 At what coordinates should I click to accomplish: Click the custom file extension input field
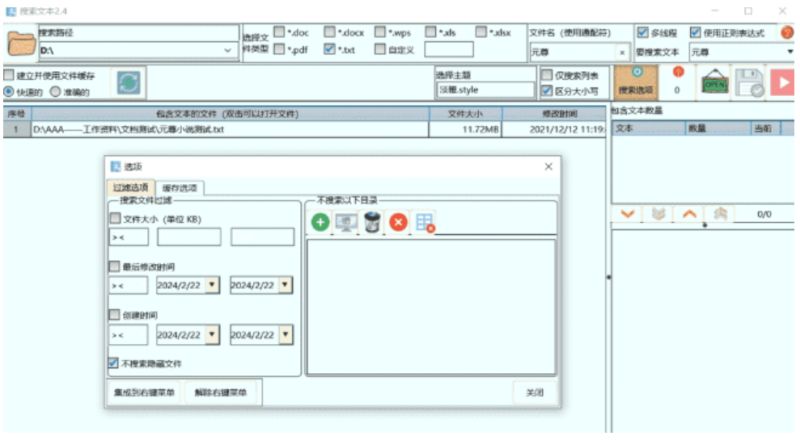click(x=449, y=49)
